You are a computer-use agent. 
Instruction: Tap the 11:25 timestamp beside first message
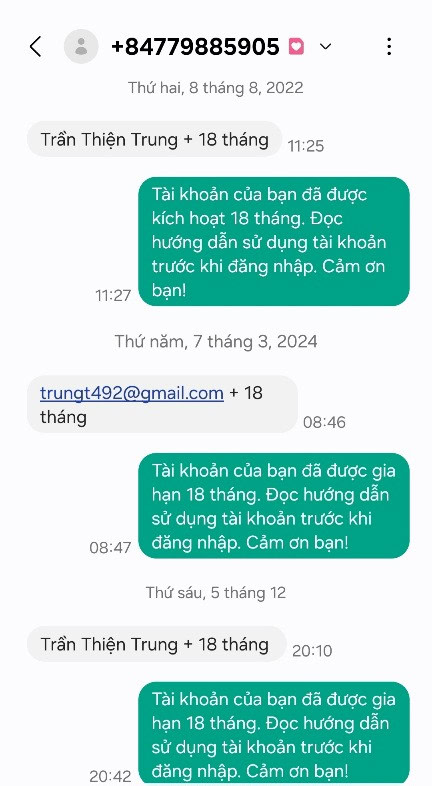click(306, 146)
